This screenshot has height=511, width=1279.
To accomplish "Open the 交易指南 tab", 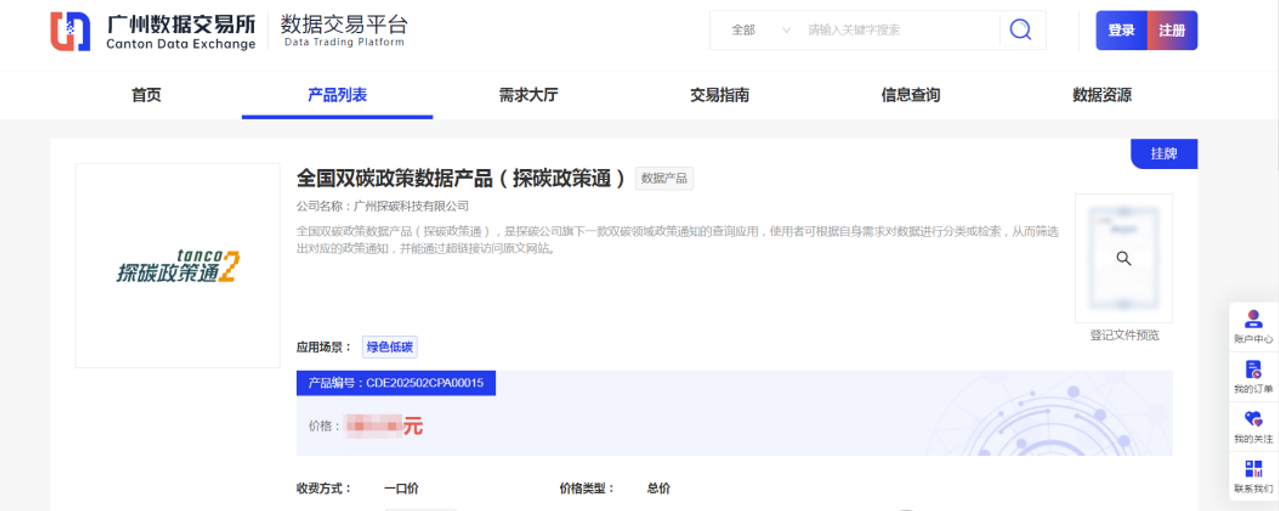I will [719, 95].
